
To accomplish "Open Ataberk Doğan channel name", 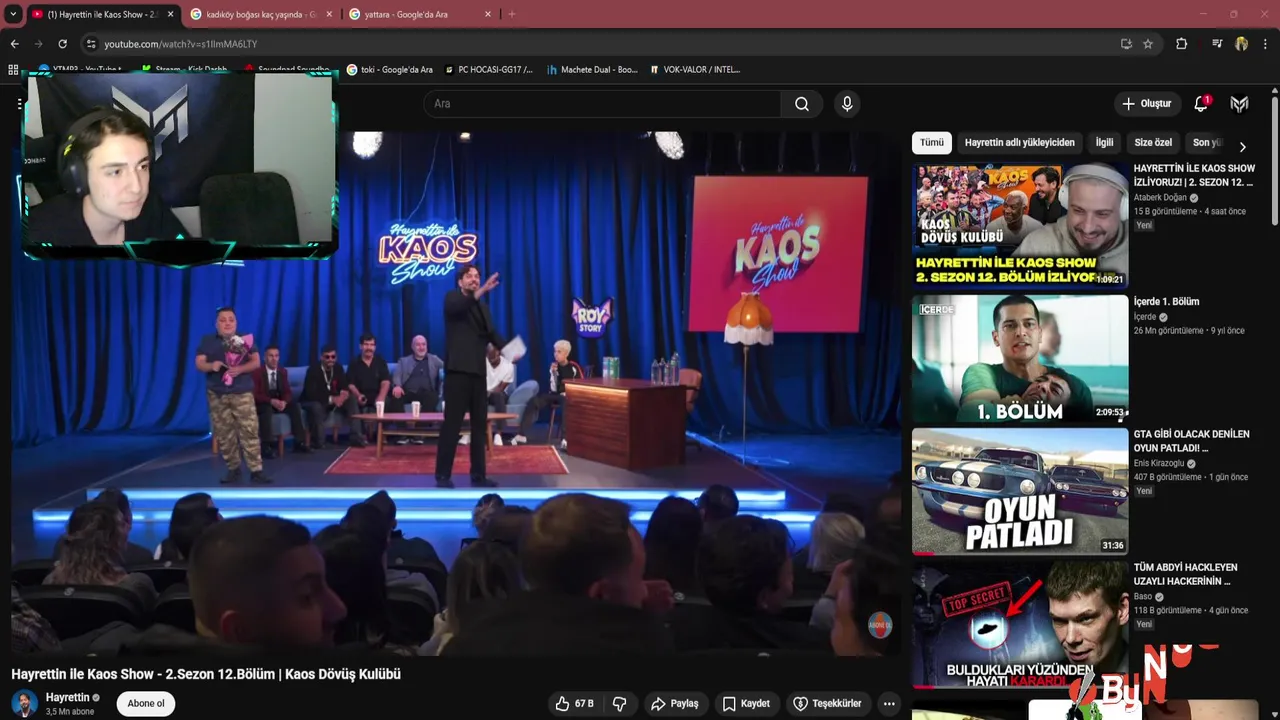I will (x=1160, y=198).
